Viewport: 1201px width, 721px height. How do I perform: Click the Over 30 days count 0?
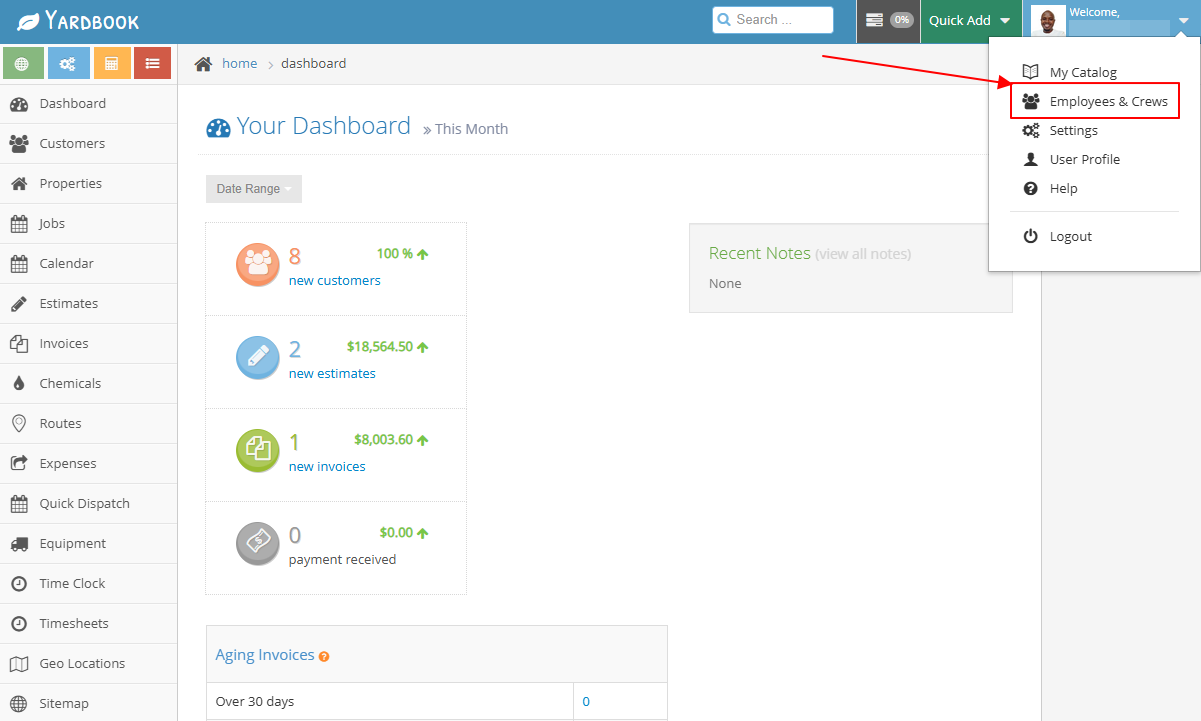pos(586,701)
